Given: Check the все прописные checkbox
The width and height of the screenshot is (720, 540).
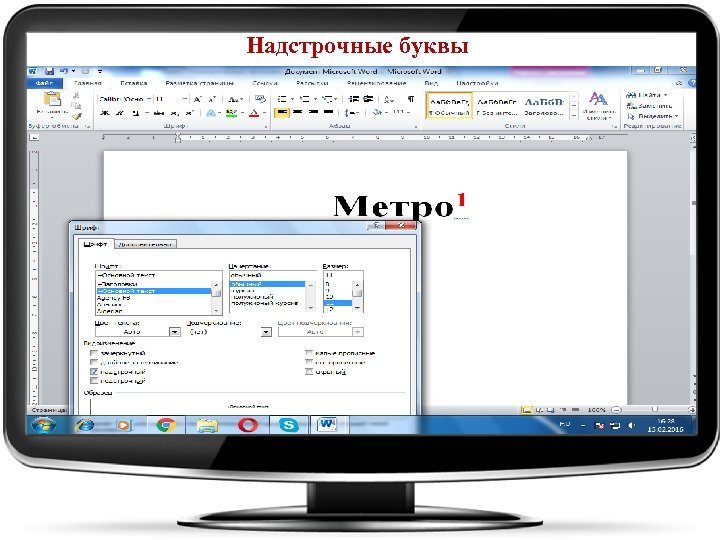Looking at the screenshot, I should 309,362.
